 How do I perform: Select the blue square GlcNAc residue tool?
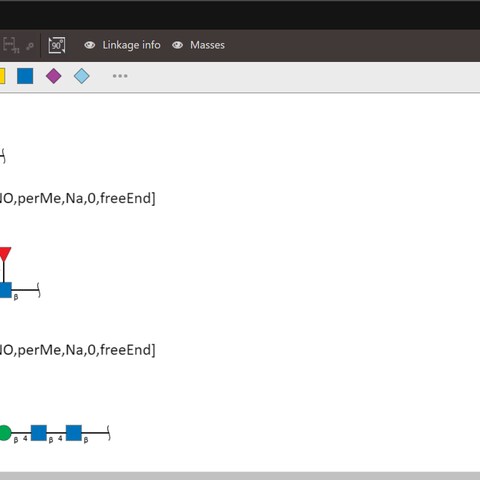pyautogui.click(x=25, y=76)
